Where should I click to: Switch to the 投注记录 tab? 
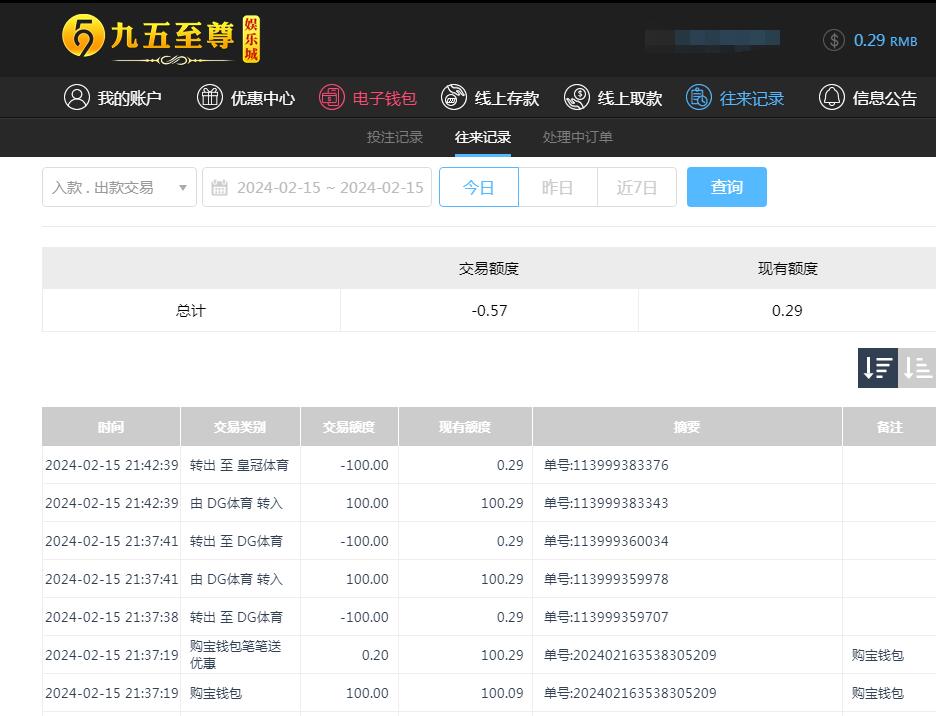click(x=394, y=137)
